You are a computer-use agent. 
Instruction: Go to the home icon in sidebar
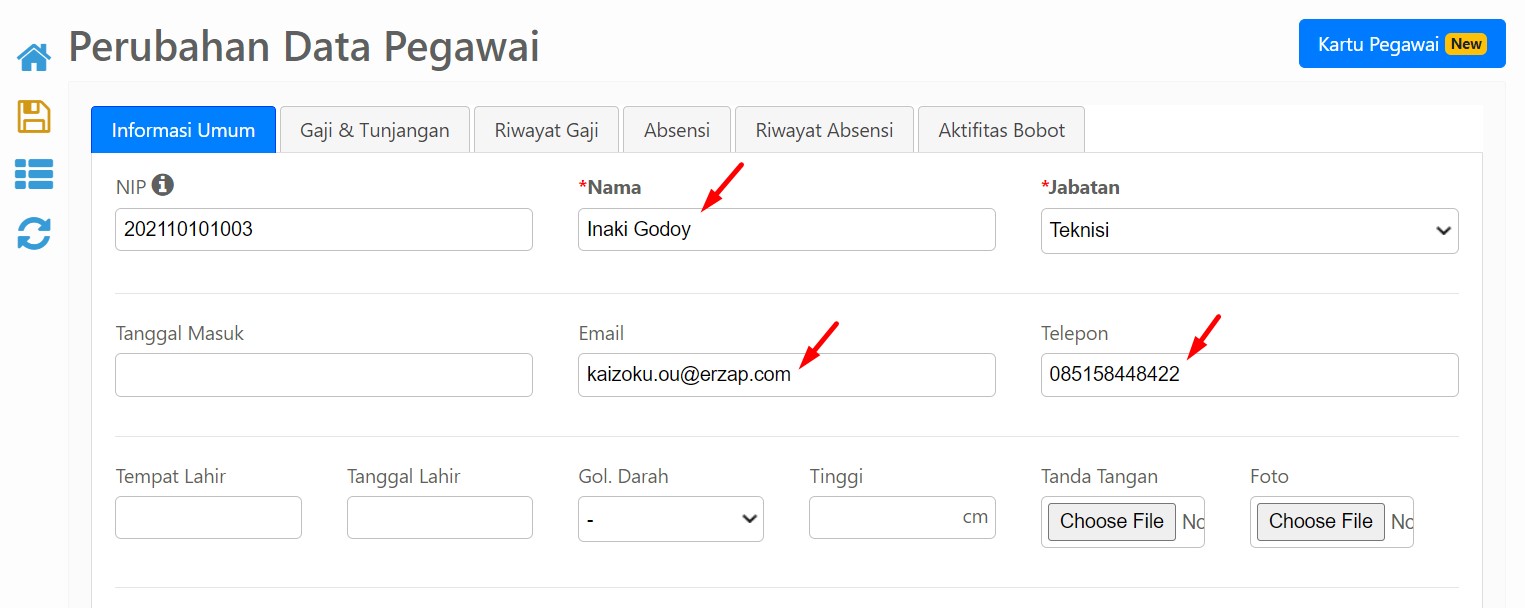(34, 58)
